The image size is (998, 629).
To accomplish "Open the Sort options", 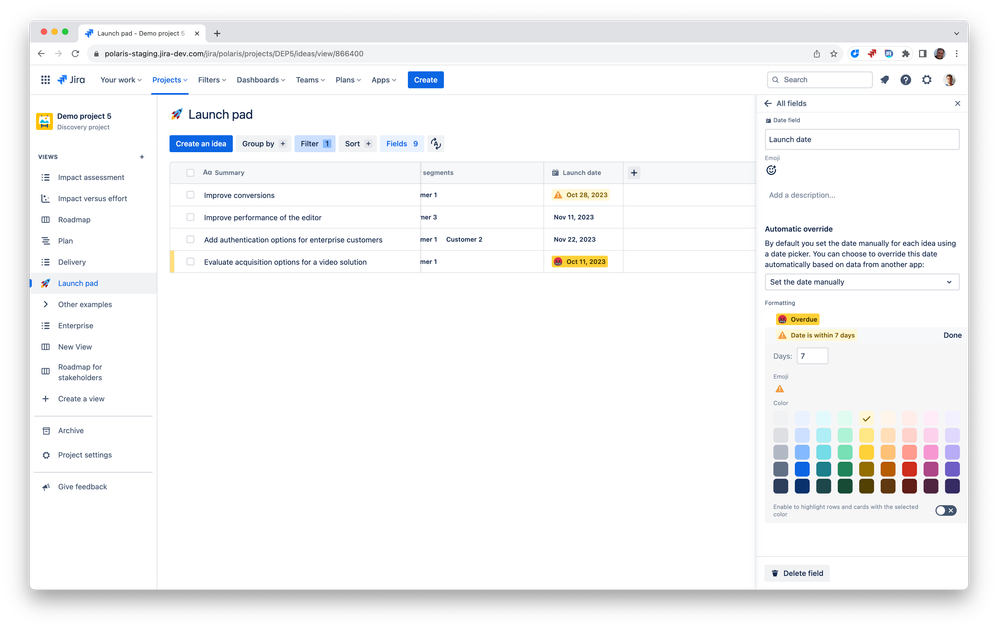I will click(x=358, y=144).
